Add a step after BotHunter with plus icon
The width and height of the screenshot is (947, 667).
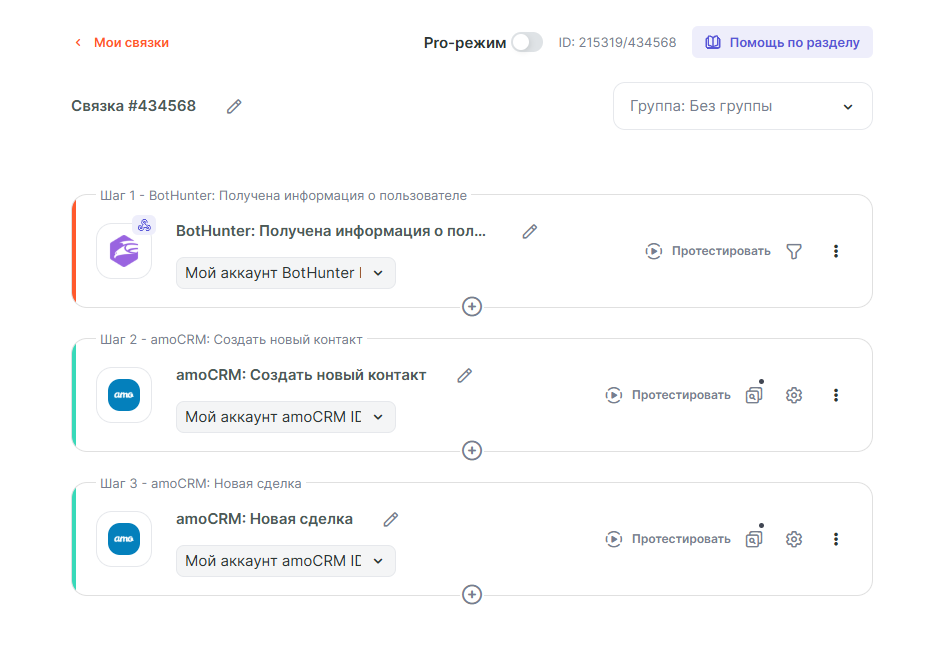point(472,306)
